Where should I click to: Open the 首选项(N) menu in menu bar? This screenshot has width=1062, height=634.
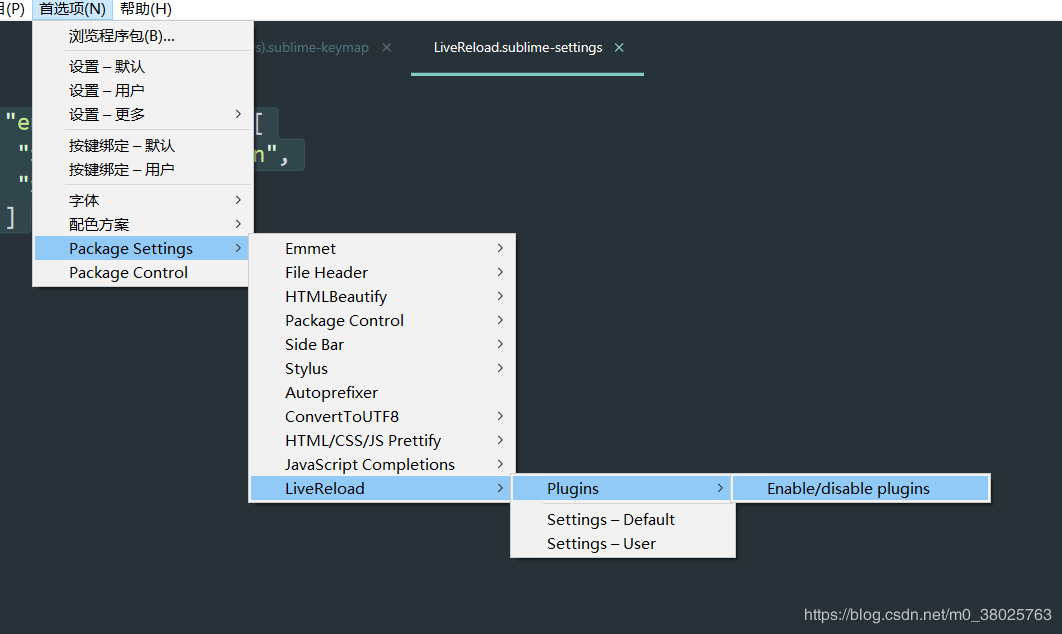tap(72, 9)
